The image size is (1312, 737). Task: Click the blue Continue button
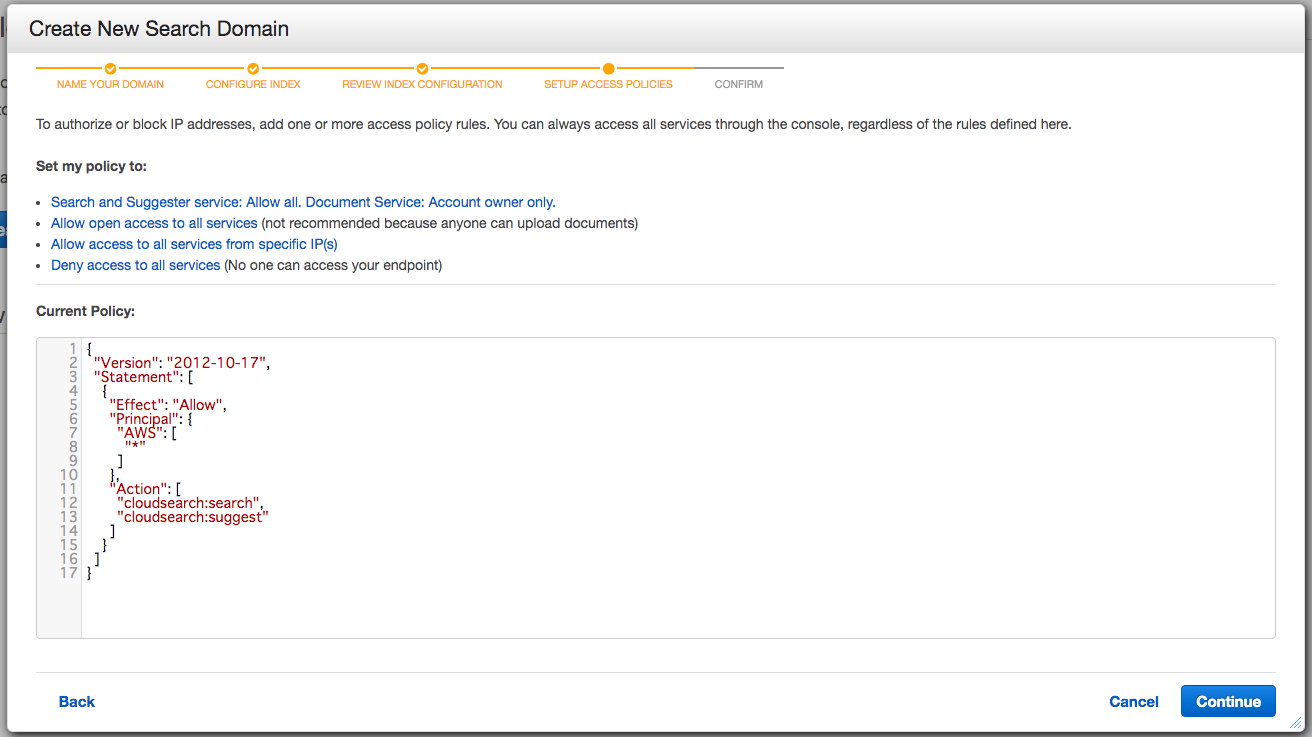pyautogui.click(x=1227, y=702)
